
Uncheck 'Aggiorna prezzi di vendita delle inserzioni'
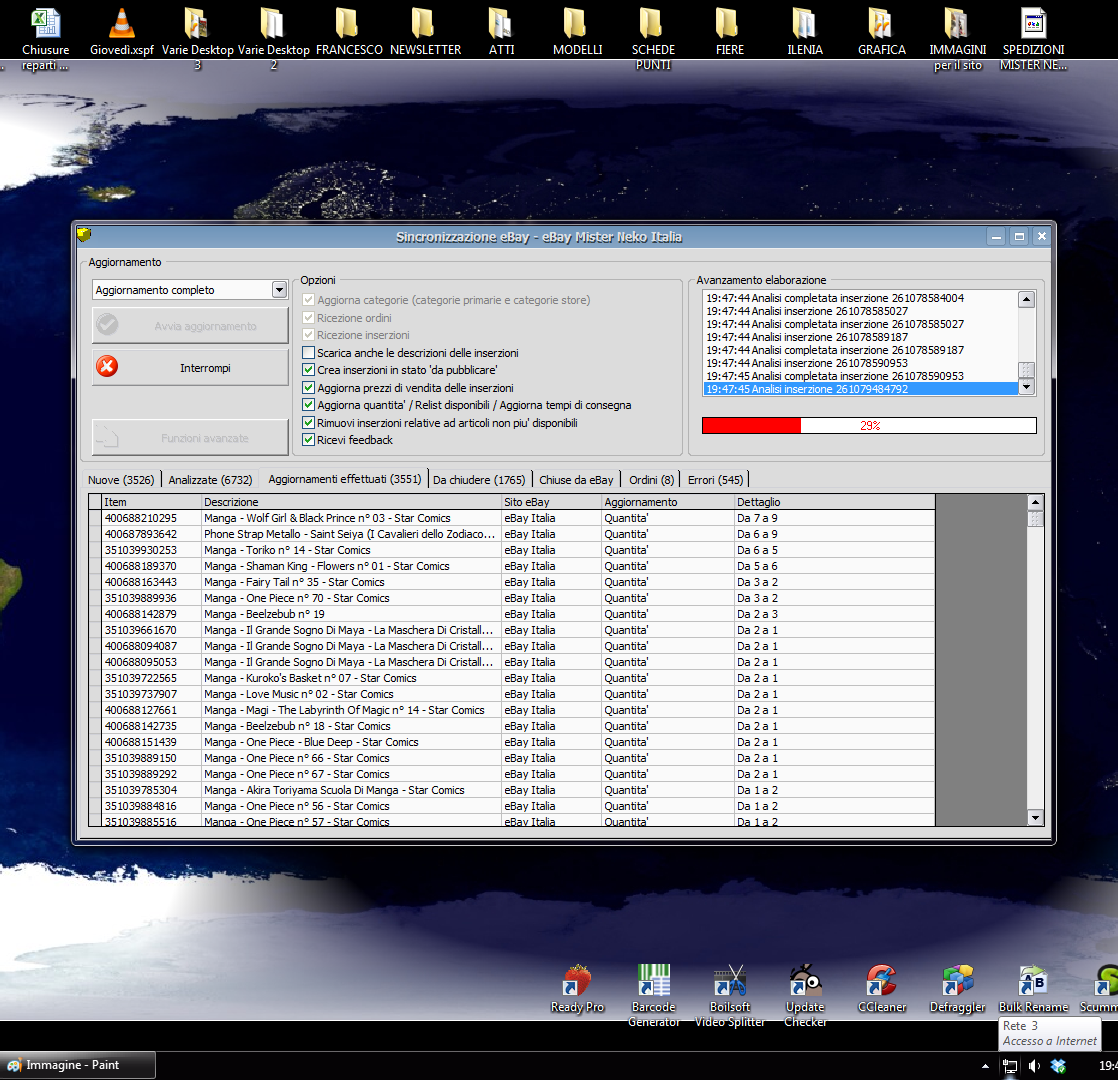point(309,388)
